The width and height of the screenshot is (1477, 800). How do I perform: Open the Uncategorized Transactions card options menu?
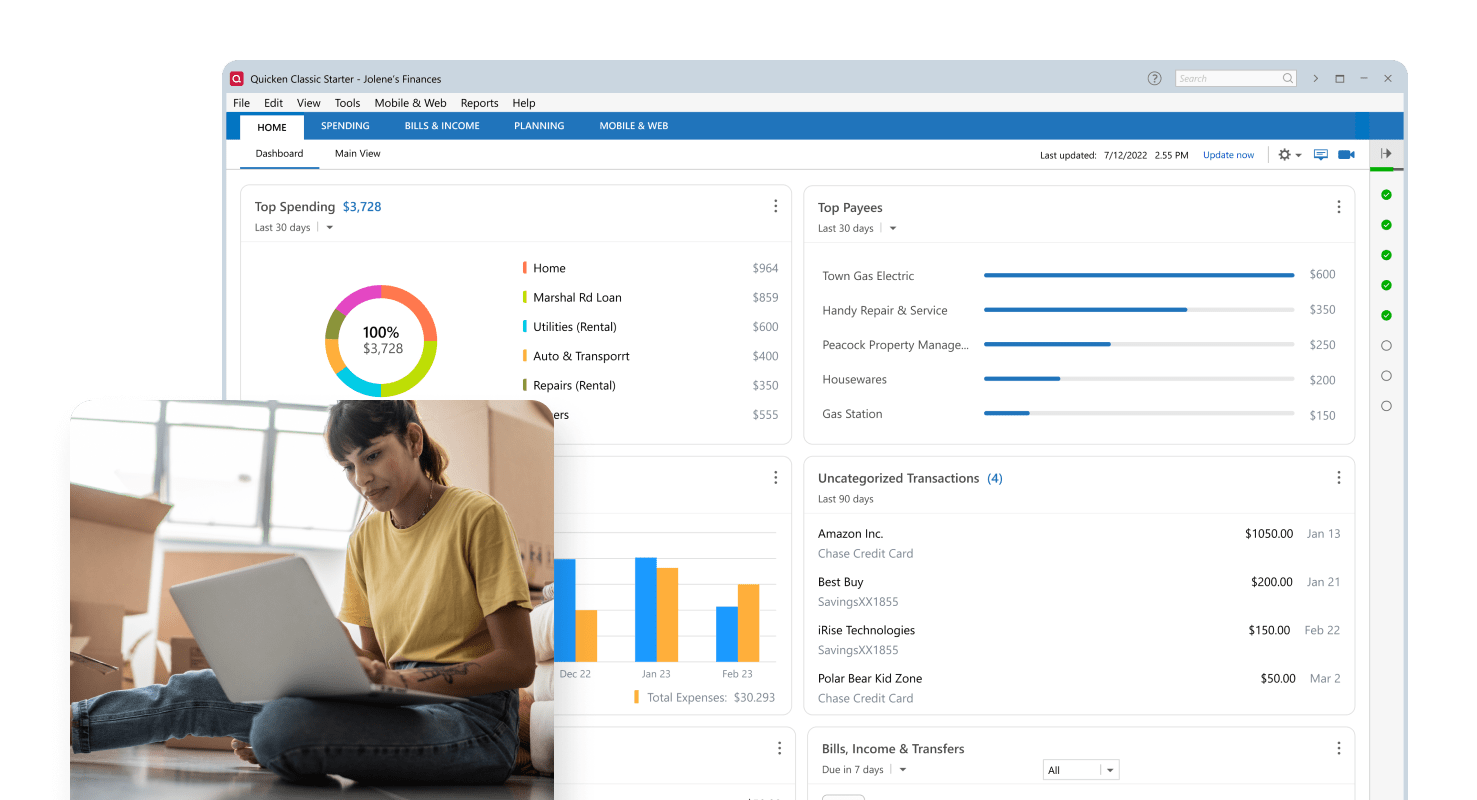pos(1339,477)
